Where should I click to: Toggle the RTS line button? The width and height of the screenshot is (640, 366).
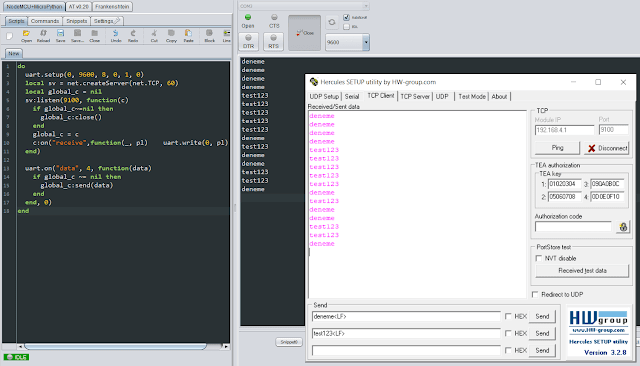[x=273, y=41]
